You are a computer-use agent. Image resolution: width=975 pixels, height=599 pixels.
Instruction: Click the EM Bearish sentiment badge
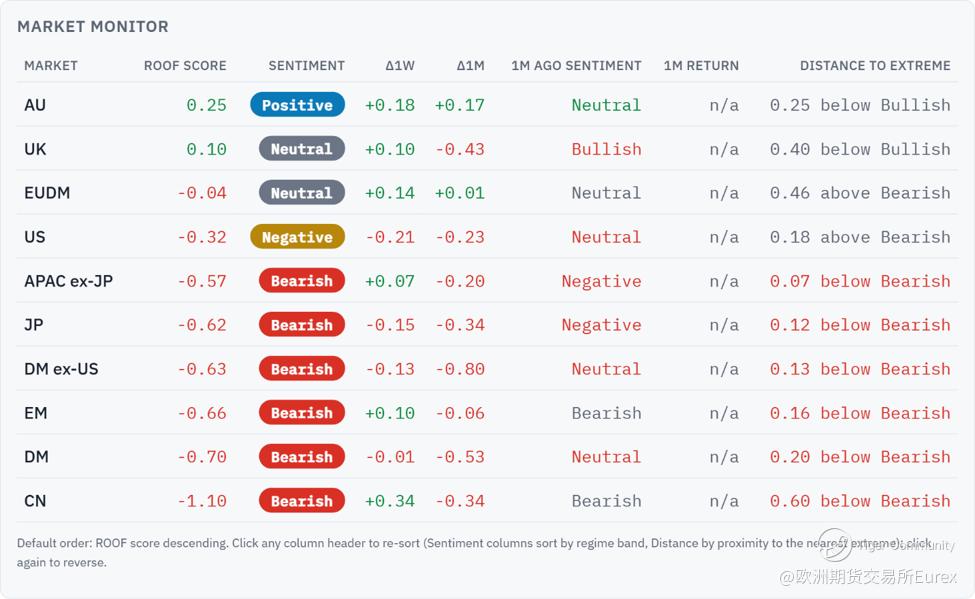(x=302, y=413)
